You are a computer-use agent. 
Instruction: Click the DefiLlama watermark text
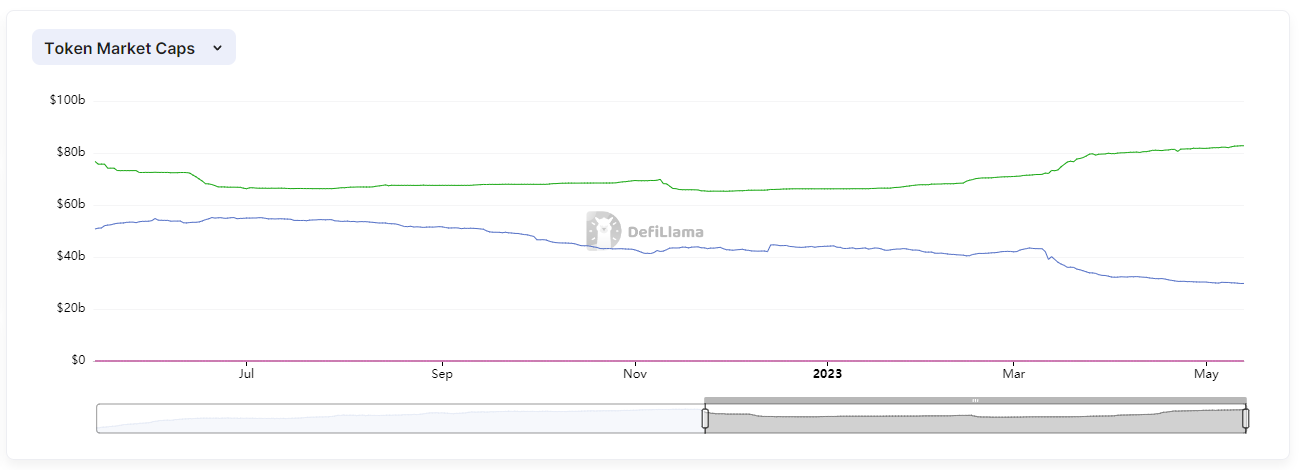[665, 232]
